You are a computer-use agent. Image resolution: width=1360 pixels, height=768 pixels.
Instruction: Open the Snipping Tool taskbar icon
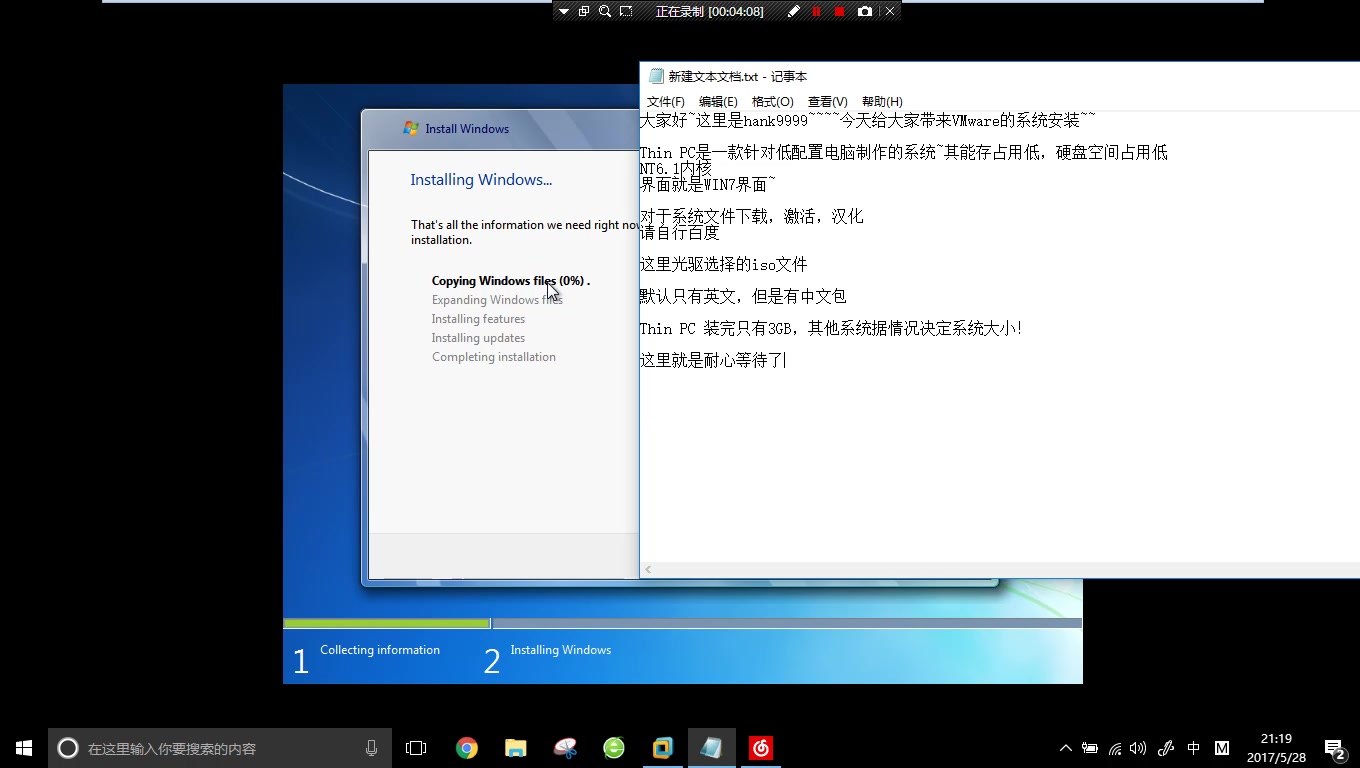coord(565,748)
